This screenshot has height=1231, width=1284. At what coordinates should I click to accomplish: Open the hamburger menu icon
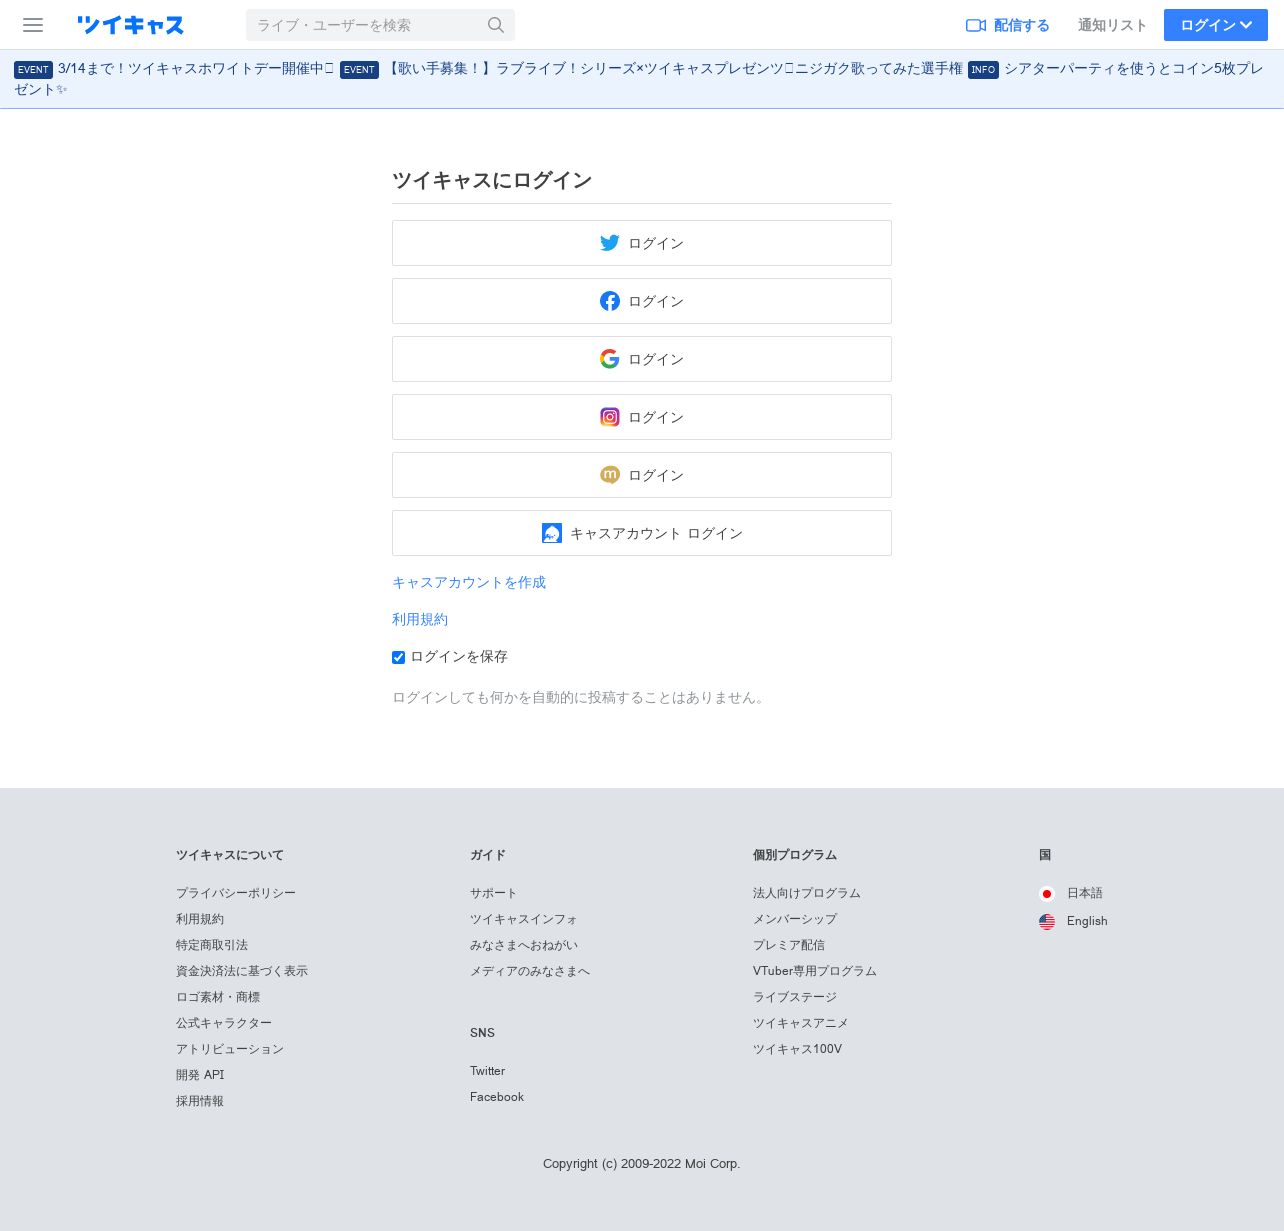tap(33, 25)
